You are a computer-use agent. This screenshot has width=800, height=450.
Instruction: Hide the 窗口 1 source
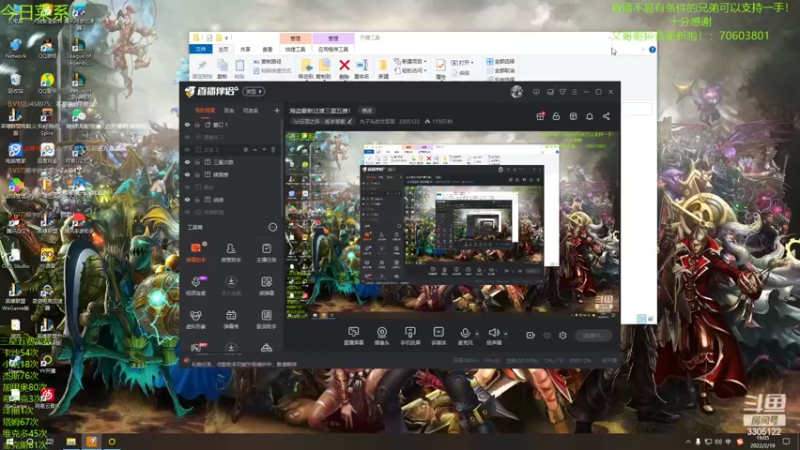pyautogui.click(x=187, y=124)
